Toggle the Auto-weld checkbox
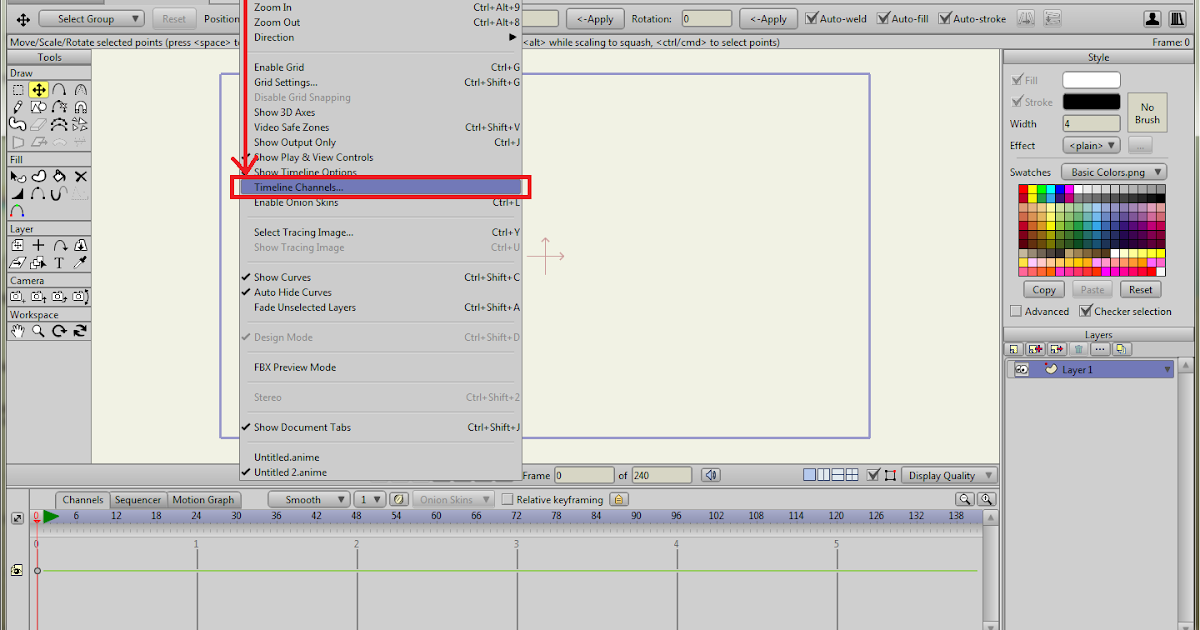 point(812,18)
